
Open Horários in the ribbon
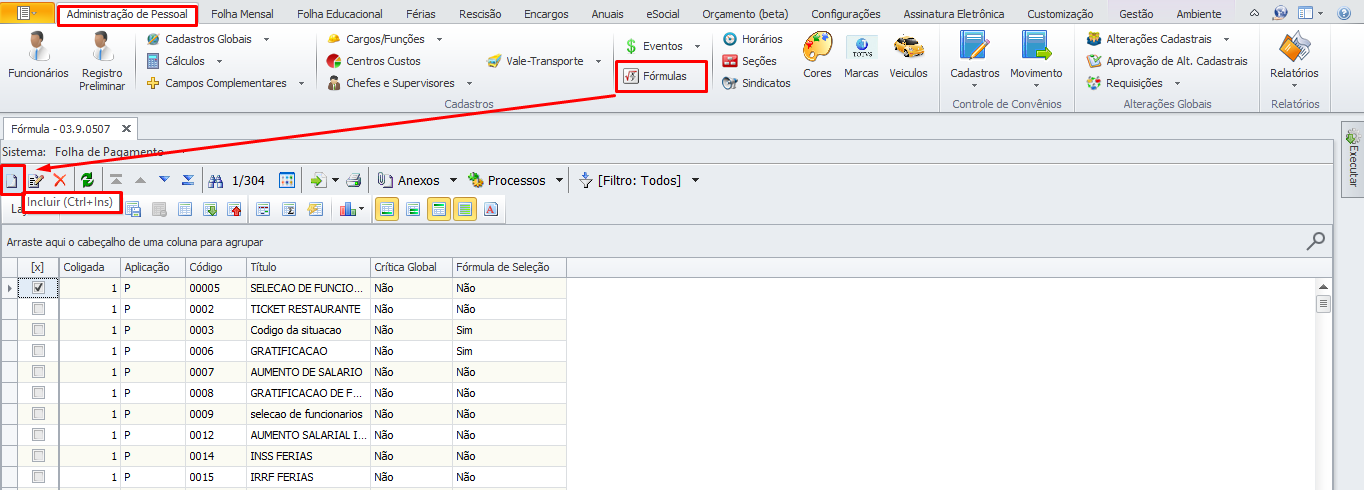tap(752, 39)
